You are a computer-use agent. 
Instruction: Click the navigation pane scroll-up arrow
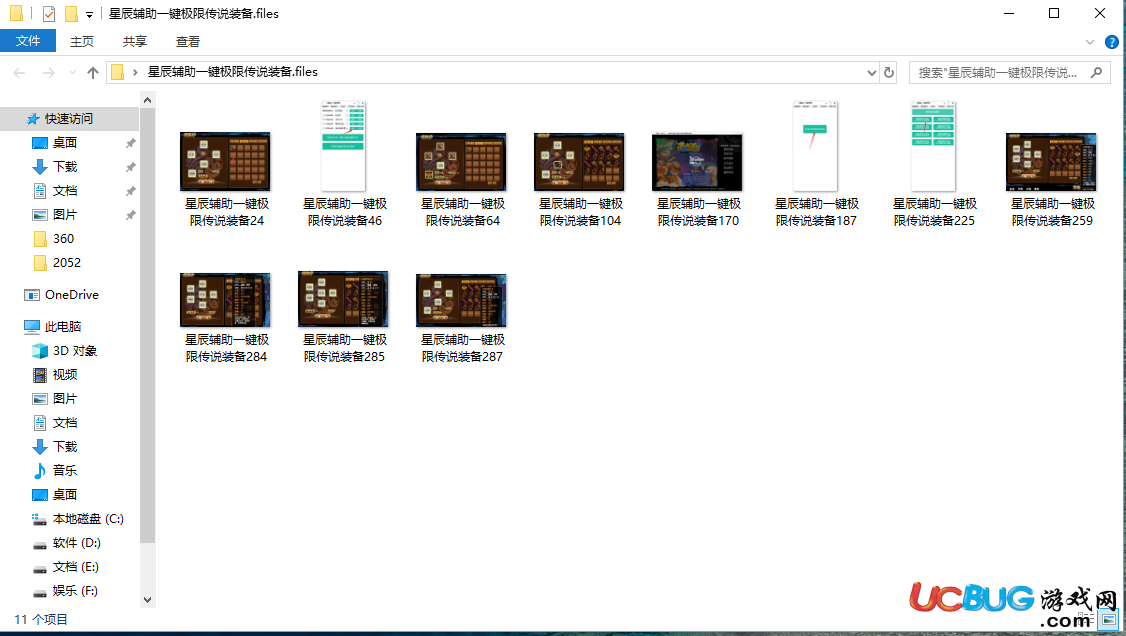click(147, 100)
